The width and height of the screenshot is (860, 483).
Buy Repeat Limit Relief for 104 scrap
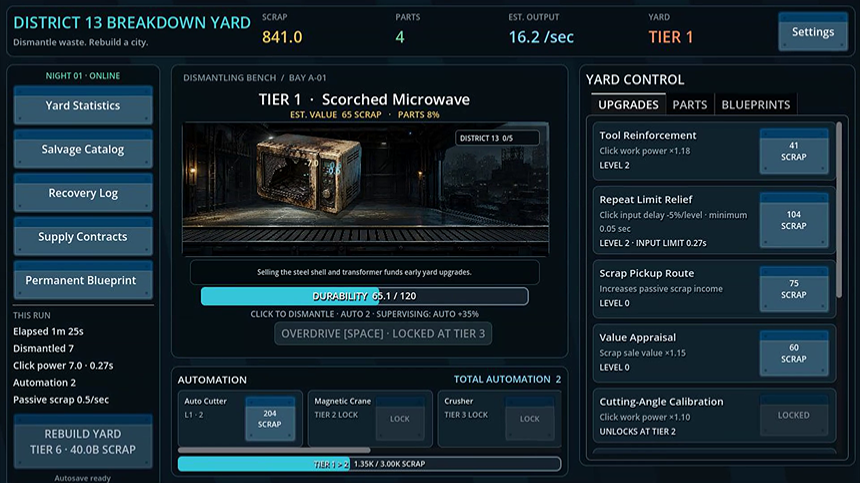point(794,220)
